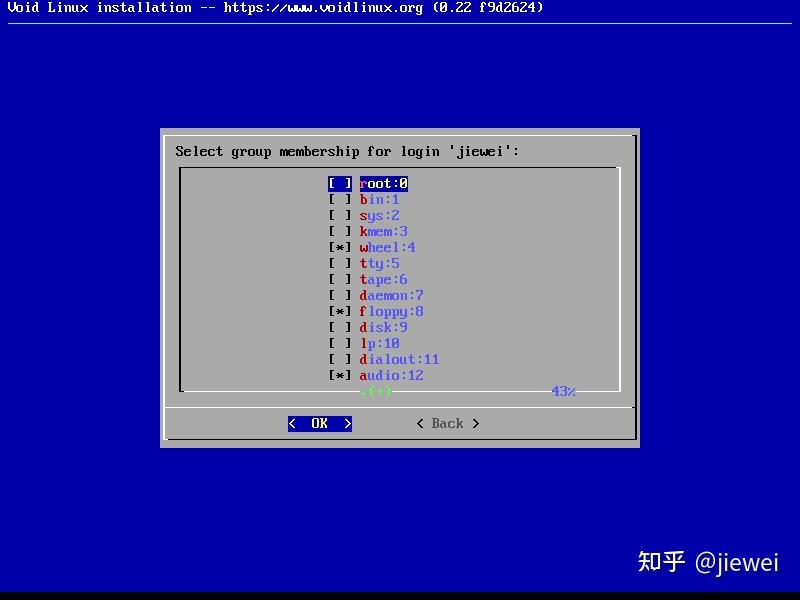Enable the root:0 group checkbox

(339, 183)
